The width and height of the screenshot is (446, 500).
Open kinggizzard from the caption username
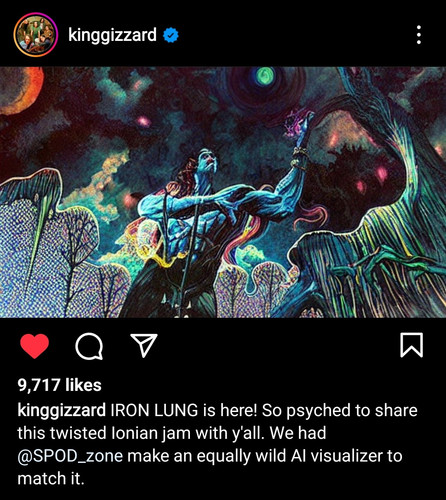click(x=62, y=410)
